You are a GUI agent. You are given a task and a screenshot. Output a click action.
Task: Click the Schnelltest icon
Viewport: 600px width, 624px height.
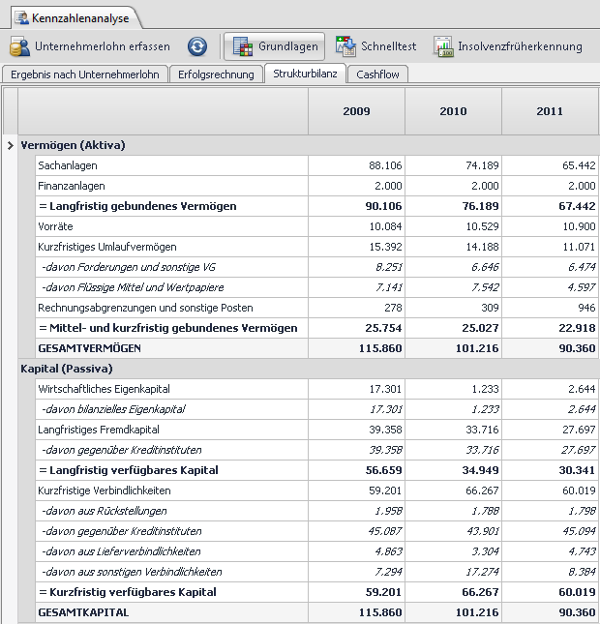pos(346,46)
